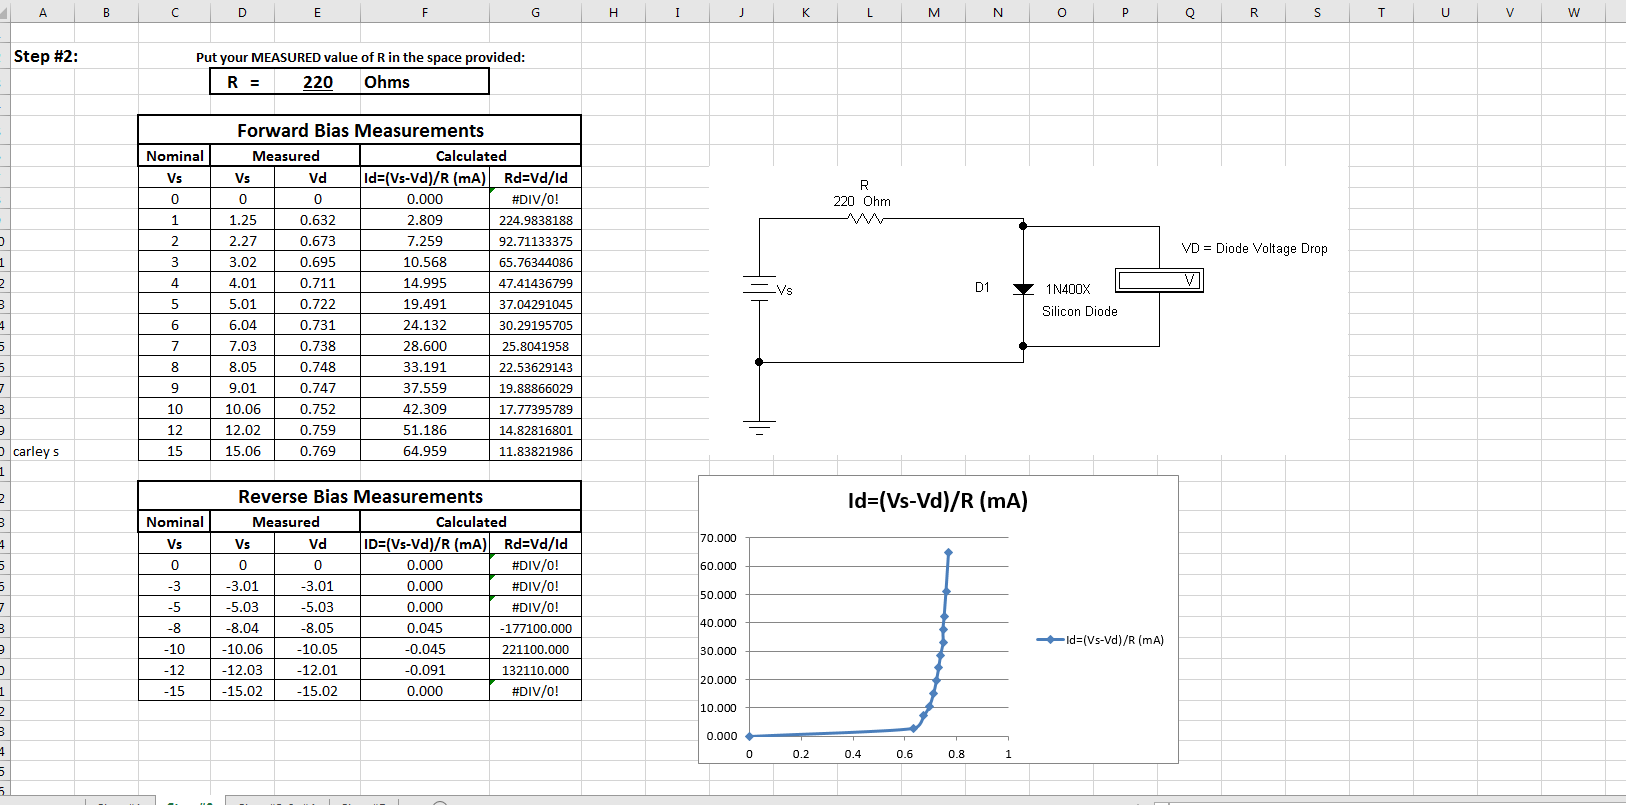
Task: Select the Id cell reading 64.959
Action: 425,451
